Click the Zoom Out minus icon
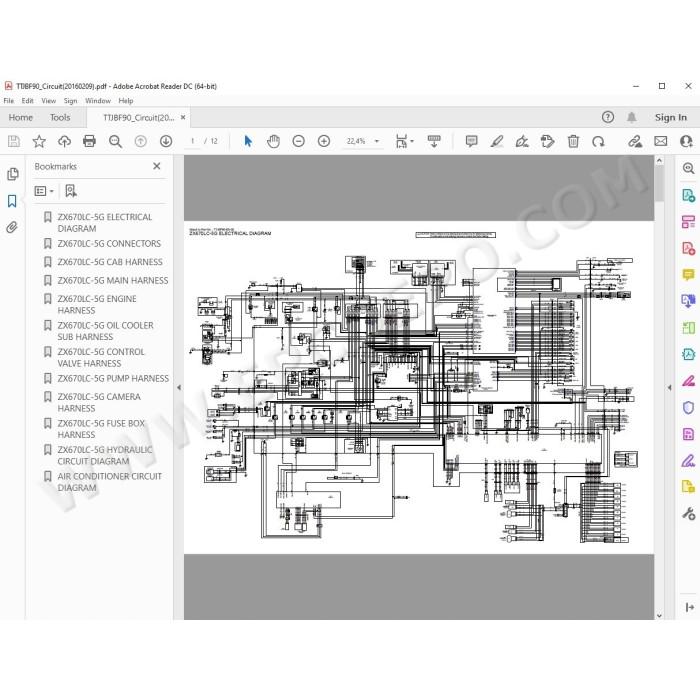 point(298,142)
